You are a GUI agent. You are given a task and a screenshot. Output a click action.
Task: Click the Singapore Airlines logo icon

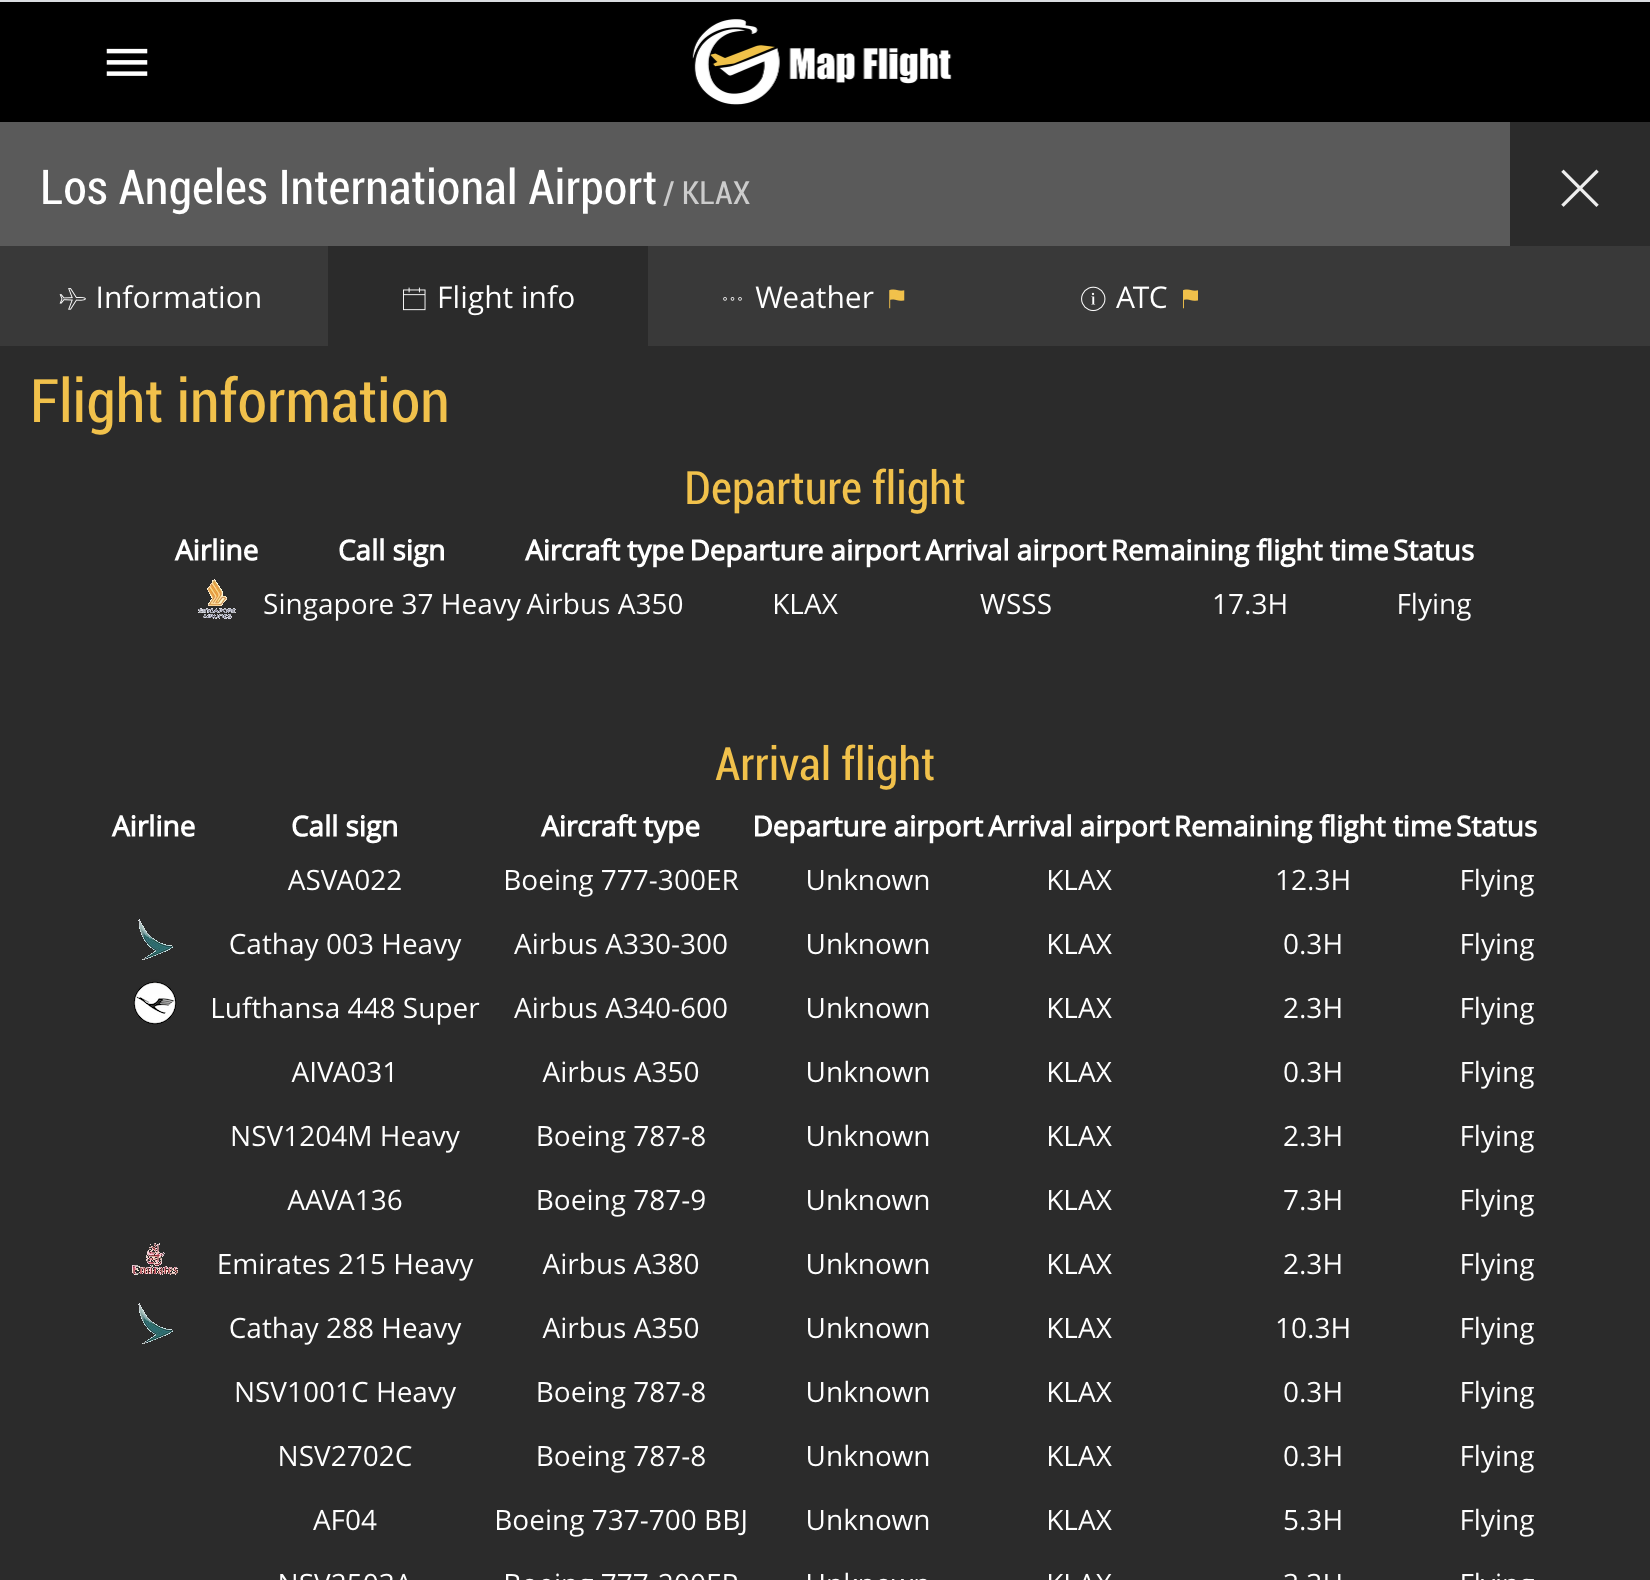(217, 599)
